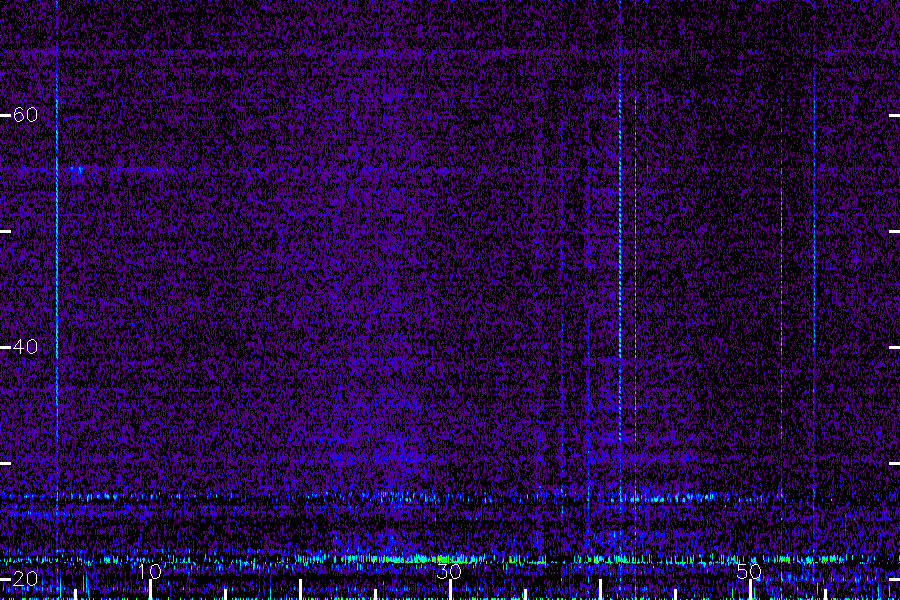Click the "60" vertical axis label
Screen dimensions: 900x600
point(25,115)
